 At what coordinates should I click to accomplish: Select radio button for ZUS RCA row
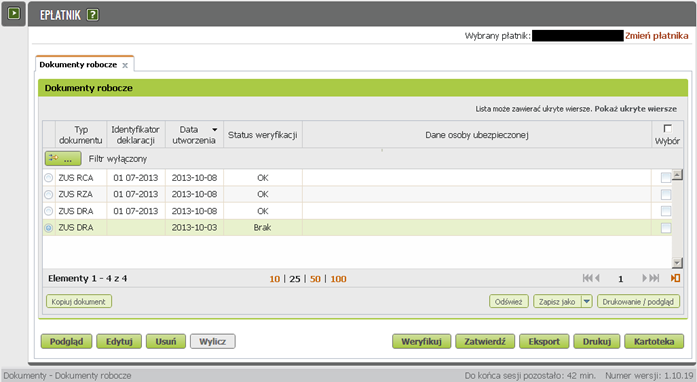click(x=48, y=178)
